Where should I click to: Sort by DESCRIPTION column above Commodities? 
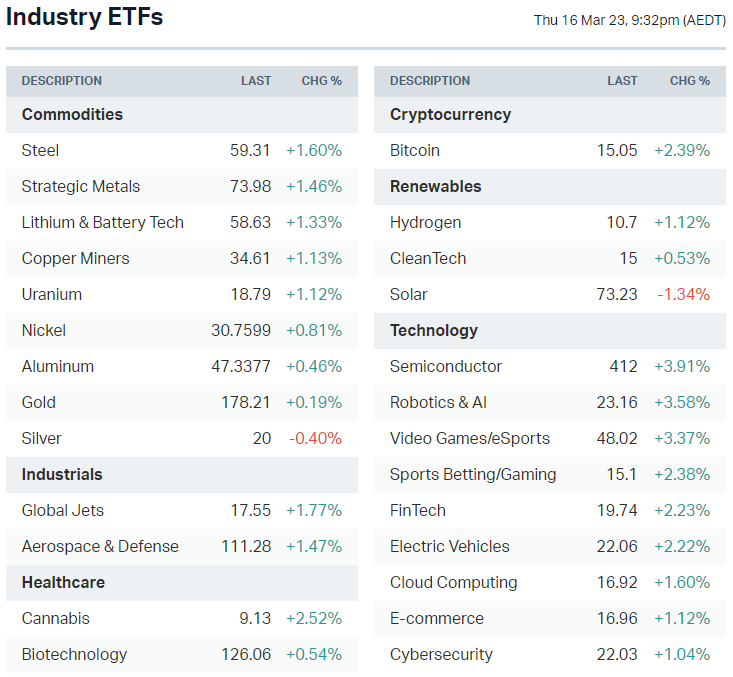click(x=62, y=81)
